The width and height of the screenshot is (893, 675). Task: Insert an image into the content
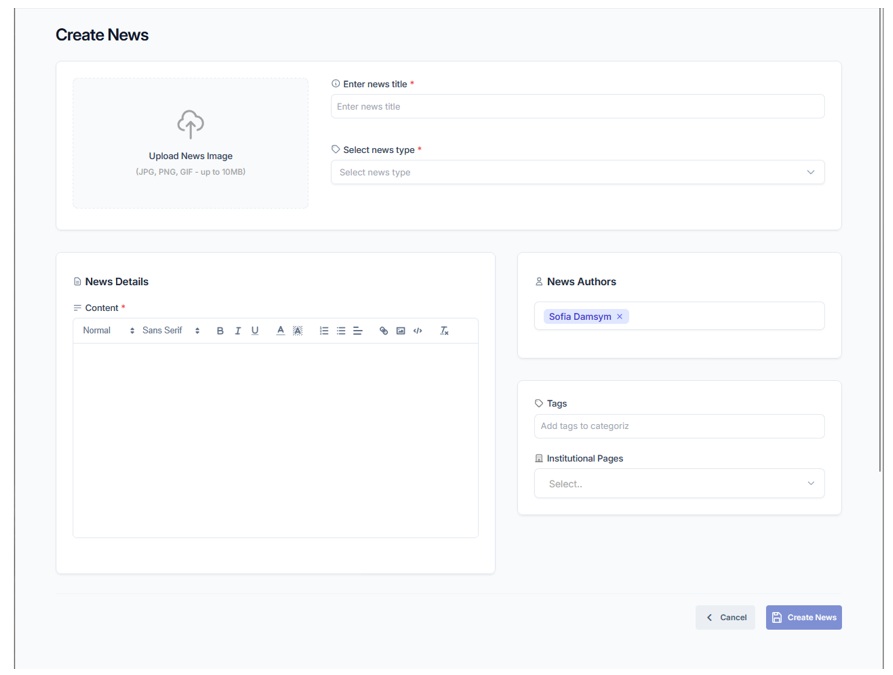click(400, 330)
